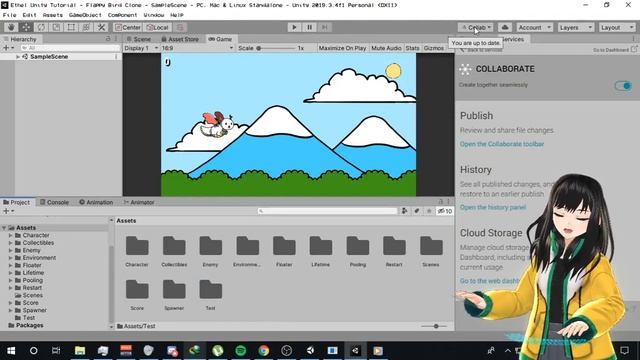Open the Layout dropdown
The height and width of the screenshot is (360, 640).
617,27
